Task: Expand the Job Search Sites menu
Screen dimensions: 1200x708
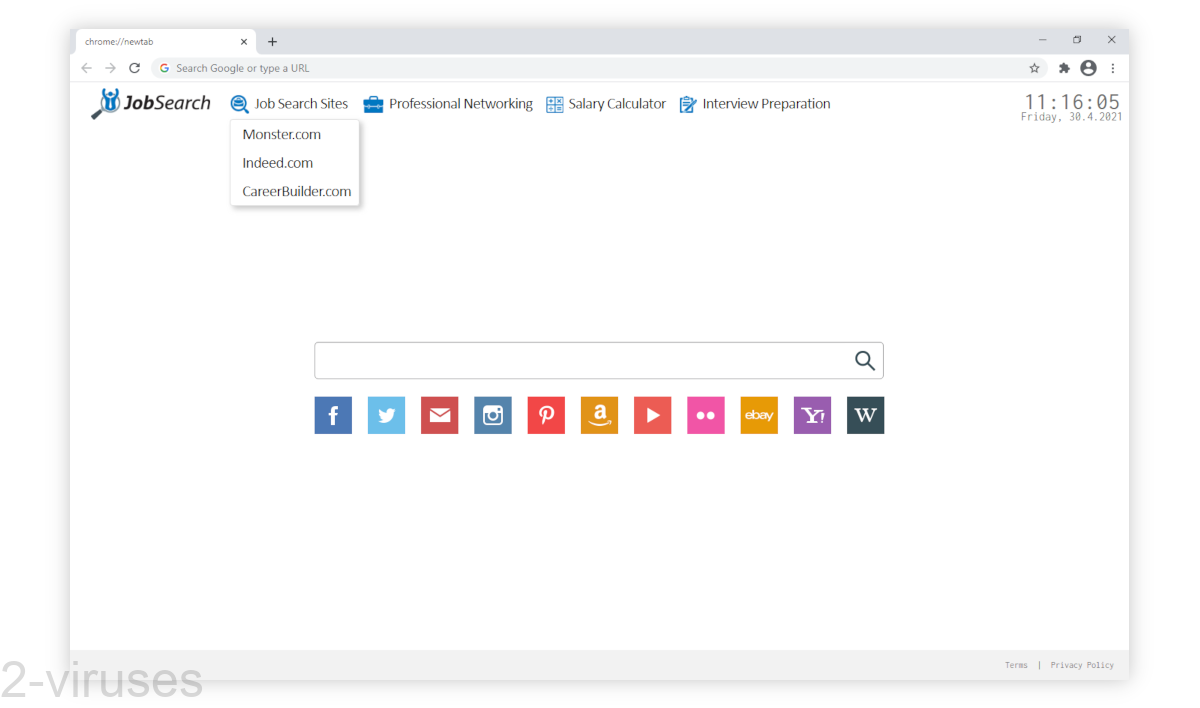Action: pyautogui.click(x=300, y=103)
